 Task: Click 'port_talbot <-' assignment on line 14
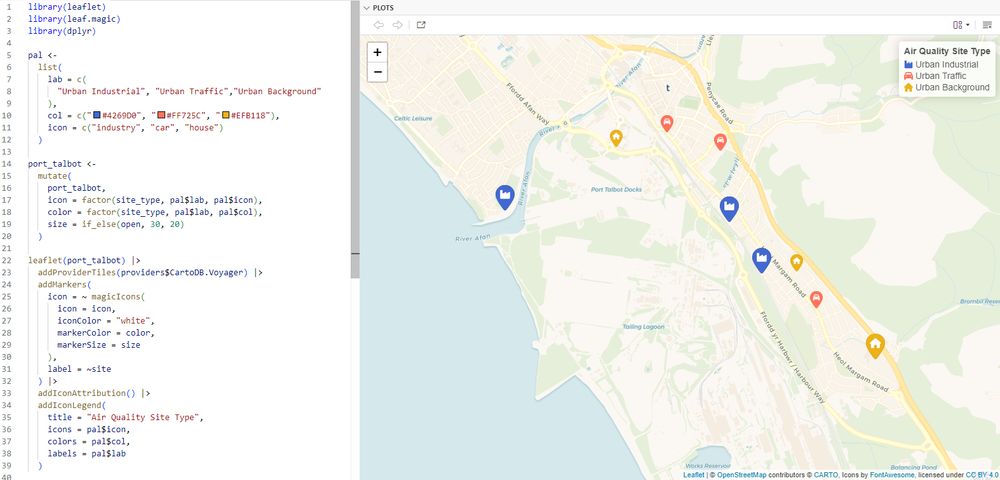pos(62,164)
